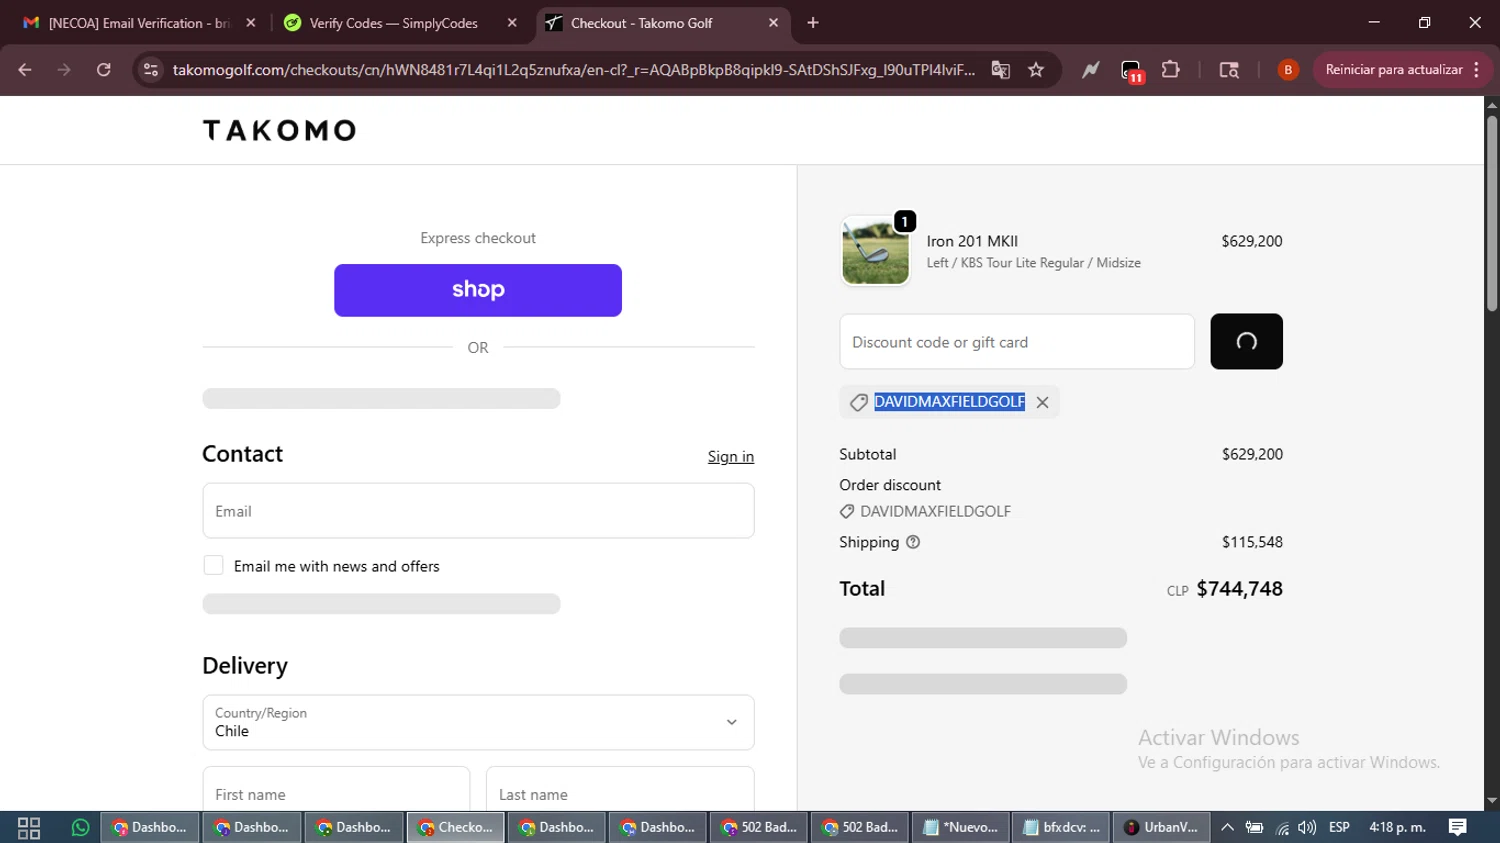Click the shipping info question mark icon

[x=913, y=542]
